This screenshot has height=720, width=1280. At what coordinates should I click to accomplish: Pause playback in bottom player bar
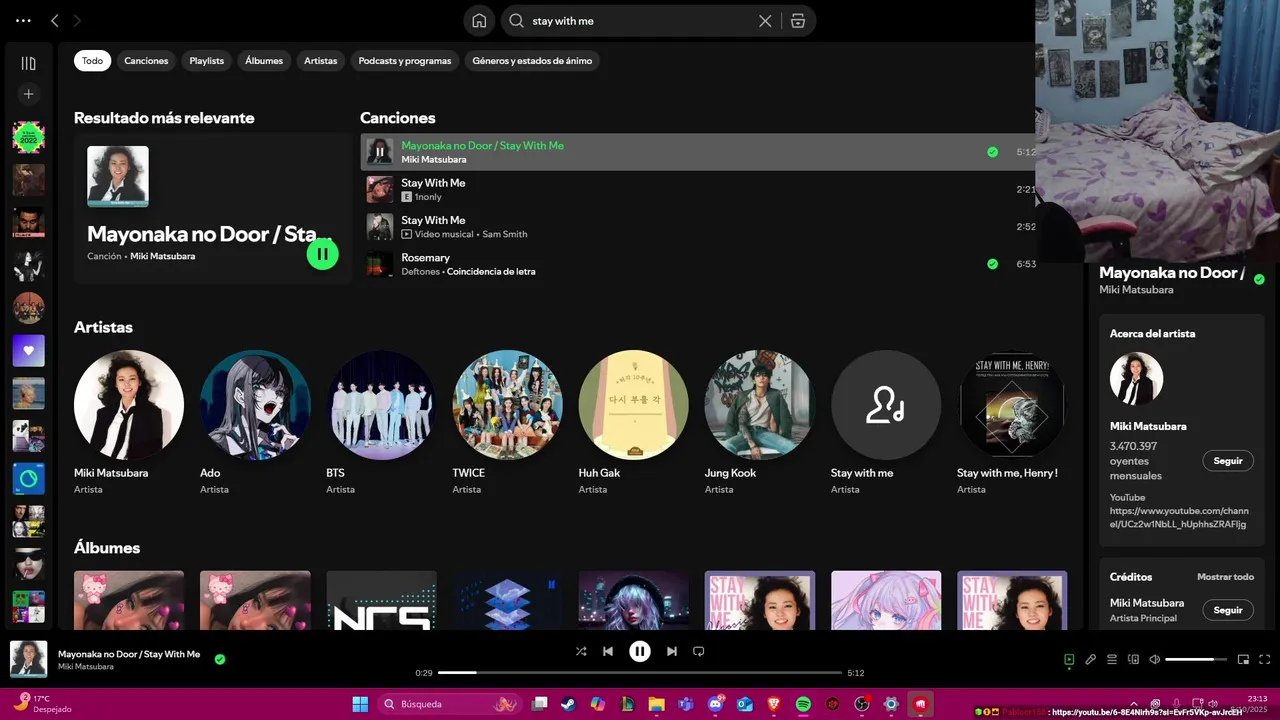pos(640,651)
